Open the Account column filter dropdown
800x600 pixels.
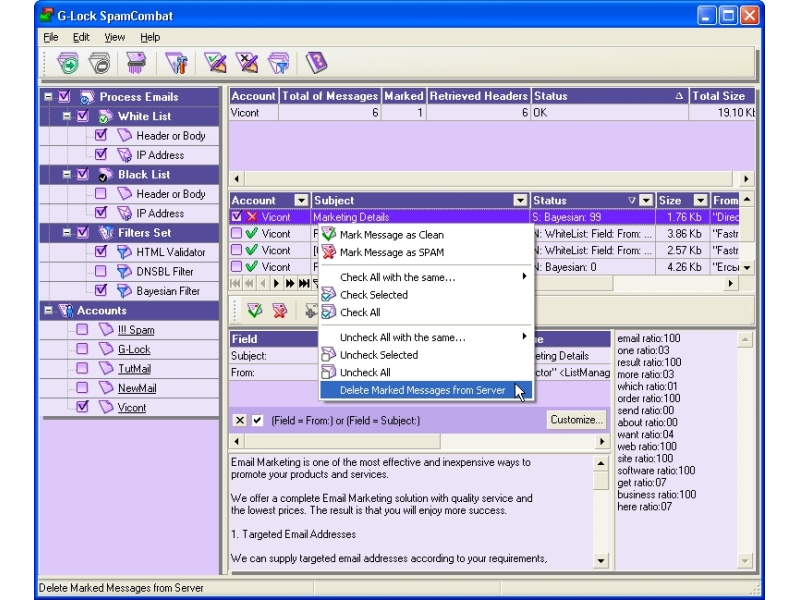[301, 201]
